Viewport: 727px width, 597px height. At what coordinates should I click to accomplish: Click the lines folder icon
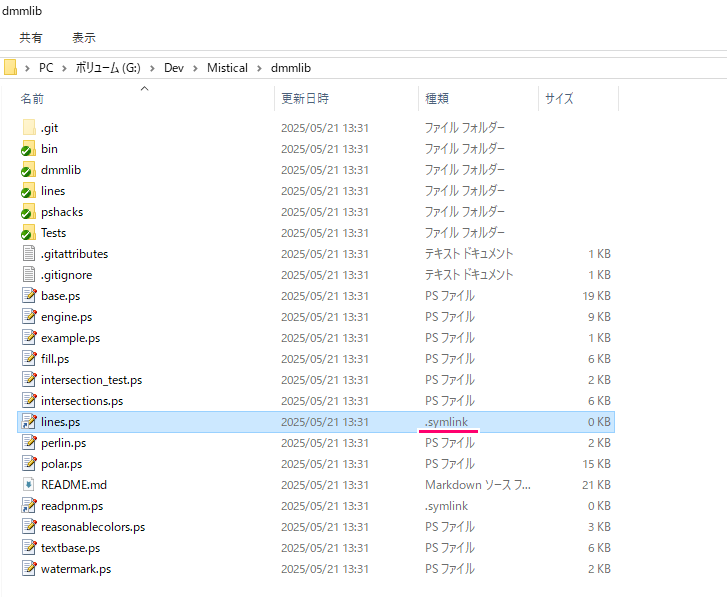coord(29,191)
